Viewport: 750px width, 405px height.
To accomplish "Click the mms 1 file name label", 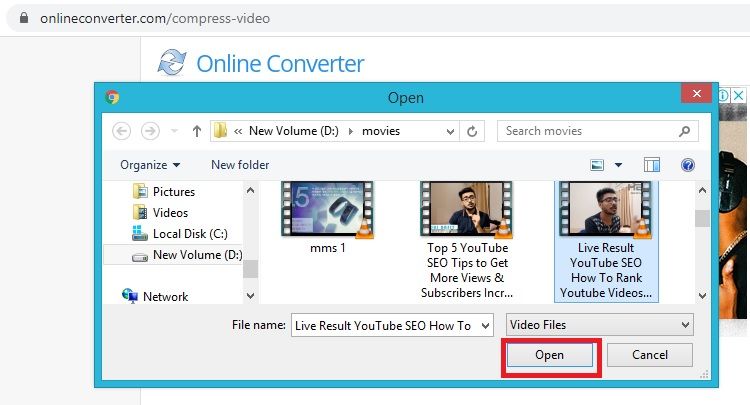I will tap(328, 248).
